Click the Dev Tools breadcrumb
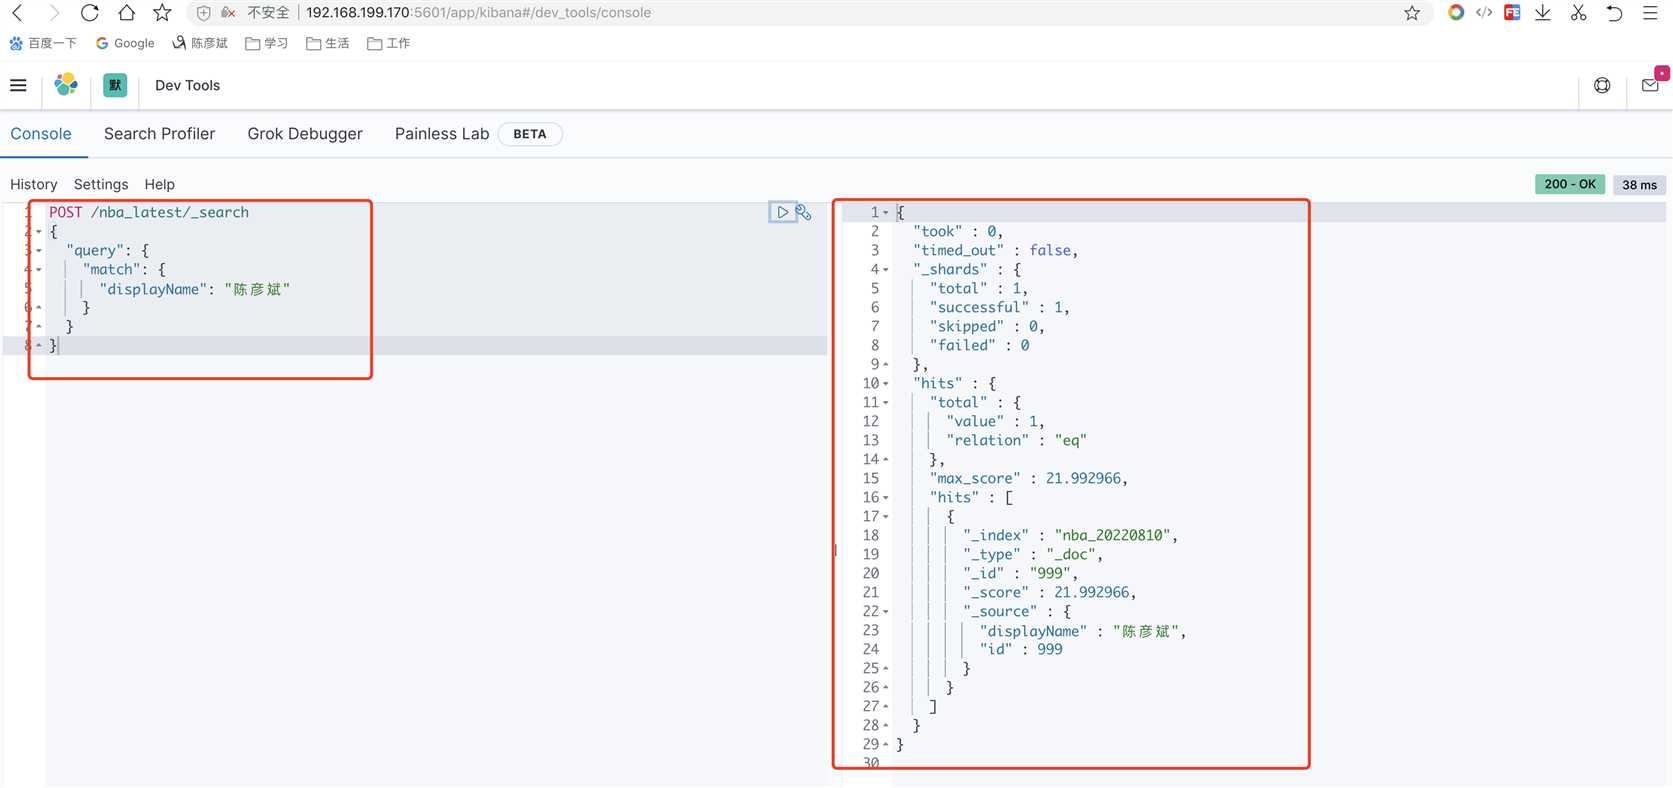The width and height of the screenshot is (1673, 788). click(x=187, y=85)
